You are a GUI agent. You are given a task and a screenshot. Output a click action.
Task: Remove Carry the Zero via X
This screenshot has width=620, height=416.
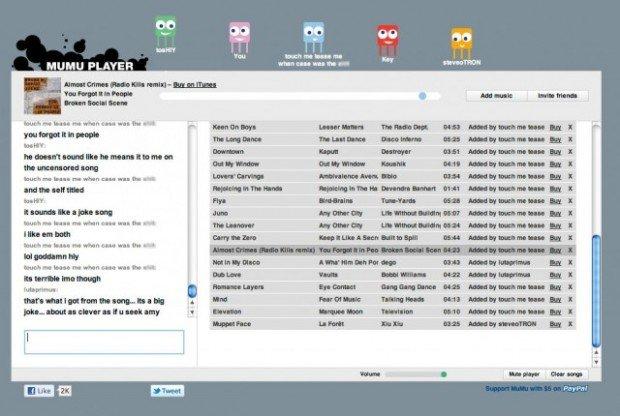(570, 238)
